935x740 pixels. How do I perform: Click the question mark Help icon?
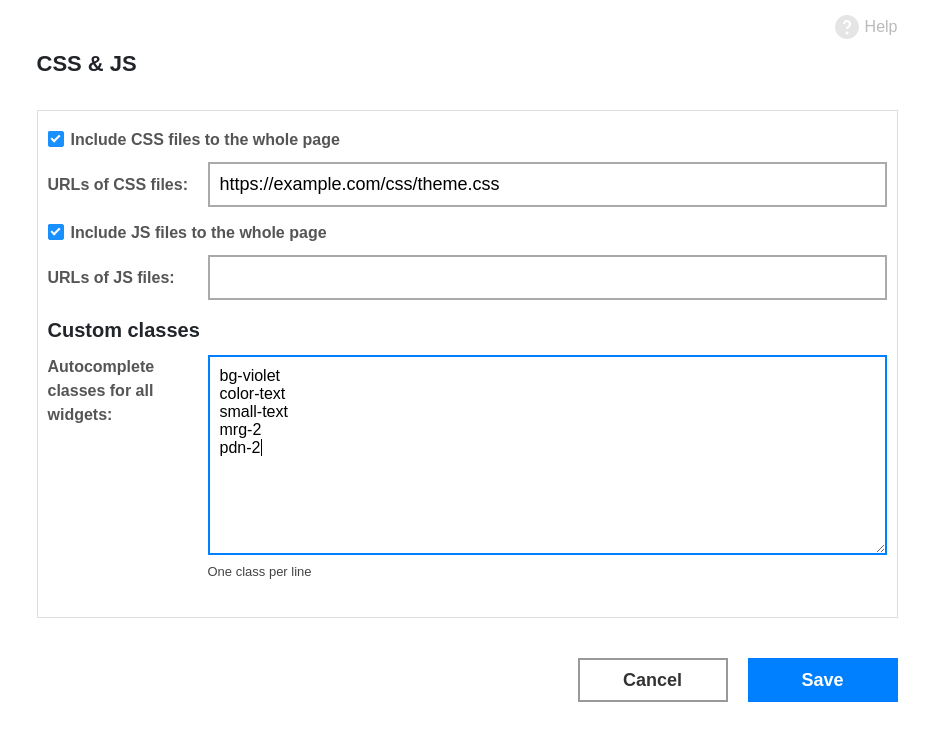click(846, 27)
